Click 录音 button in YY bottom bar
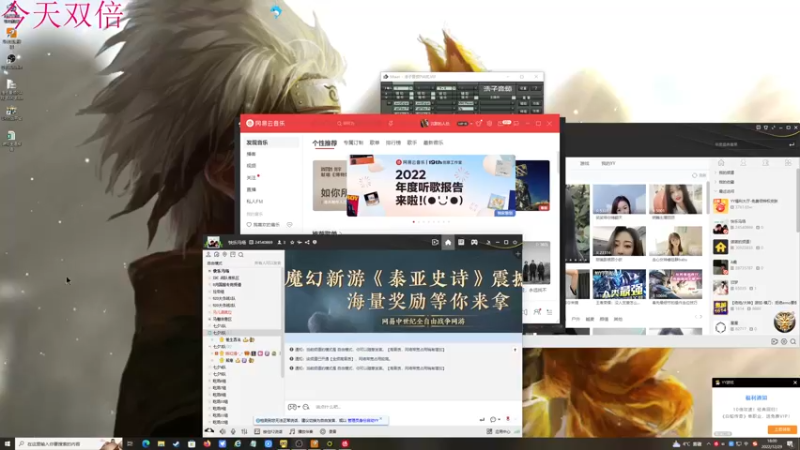The width and height of the screenshot is (800, 450). click(x=328, y=431)
